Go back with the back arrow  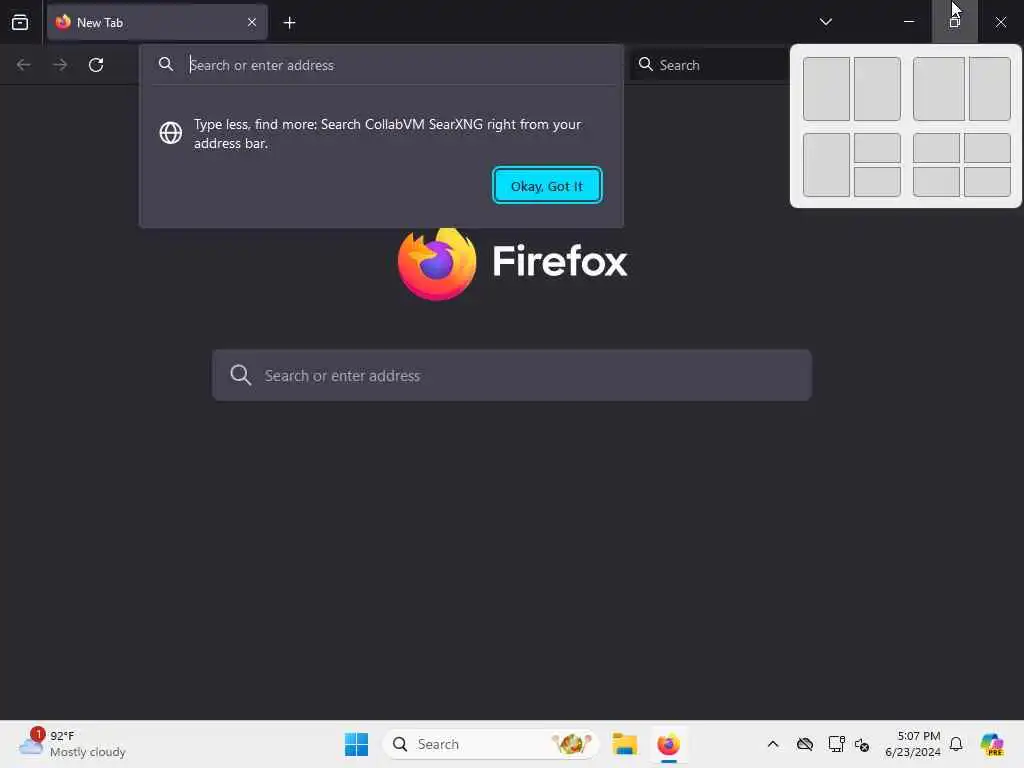(24, 65)
